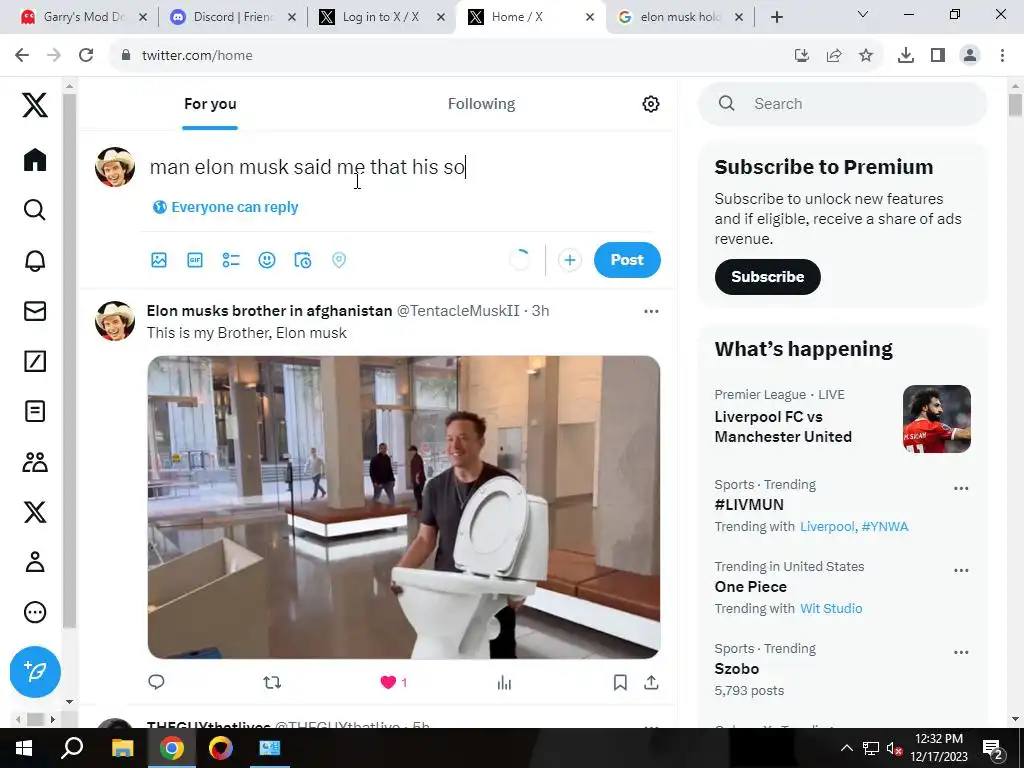Bookmark this page with star icon

point(865,56)
